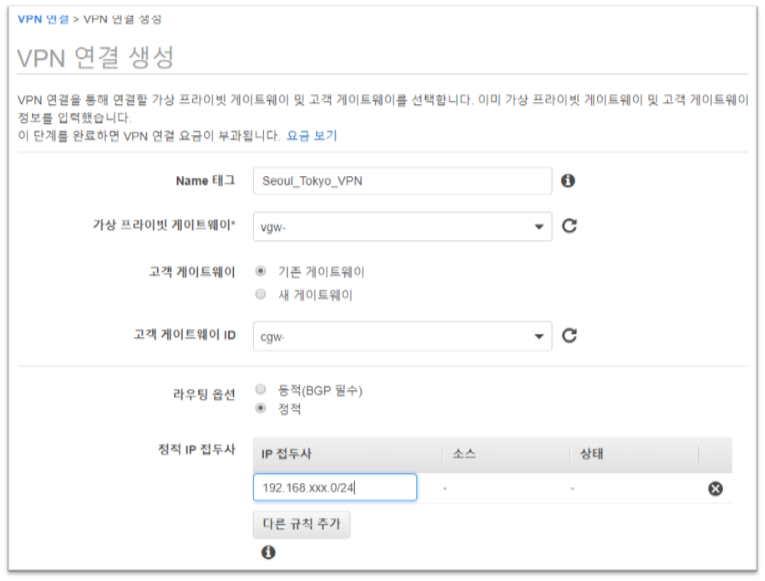
Task: Choose the 새 게이트웨이 radio option
Action: coord(261,295)
